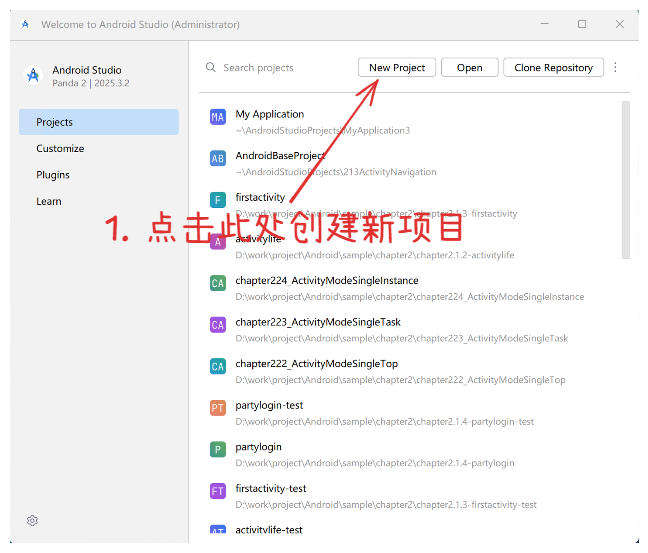Click the Android Studio title bar icon
Viewport: 648px width, 553px height.
click(25, 24)
